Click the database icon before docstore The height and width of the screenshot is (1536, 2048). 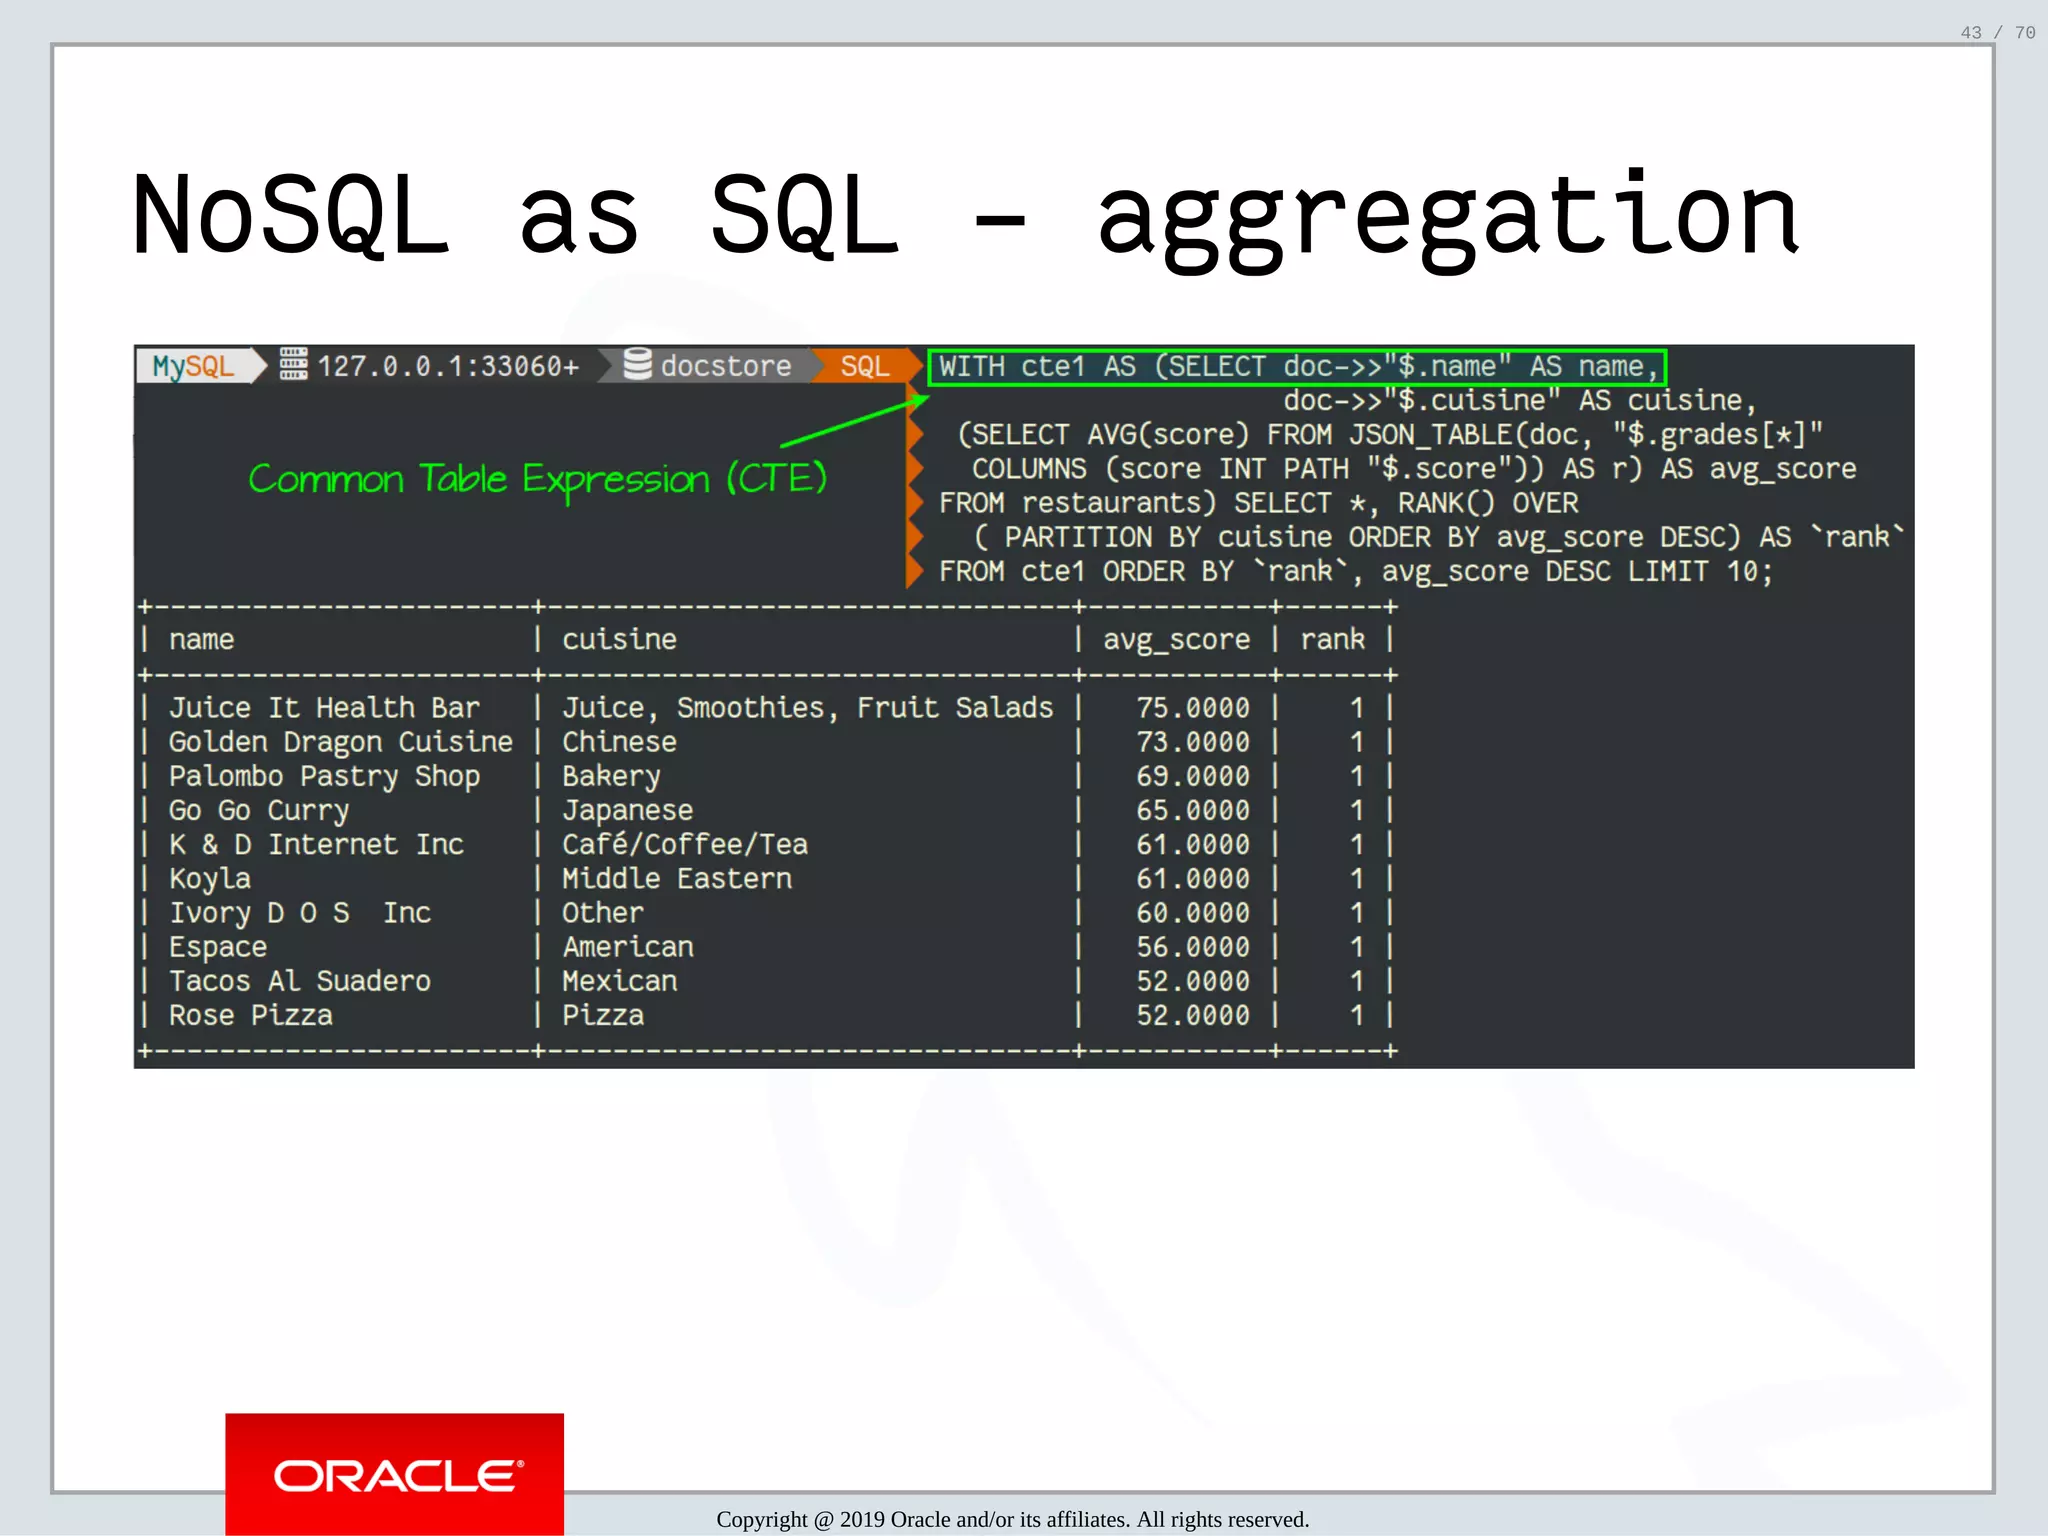pyautogui.click(x=637, y=365)
